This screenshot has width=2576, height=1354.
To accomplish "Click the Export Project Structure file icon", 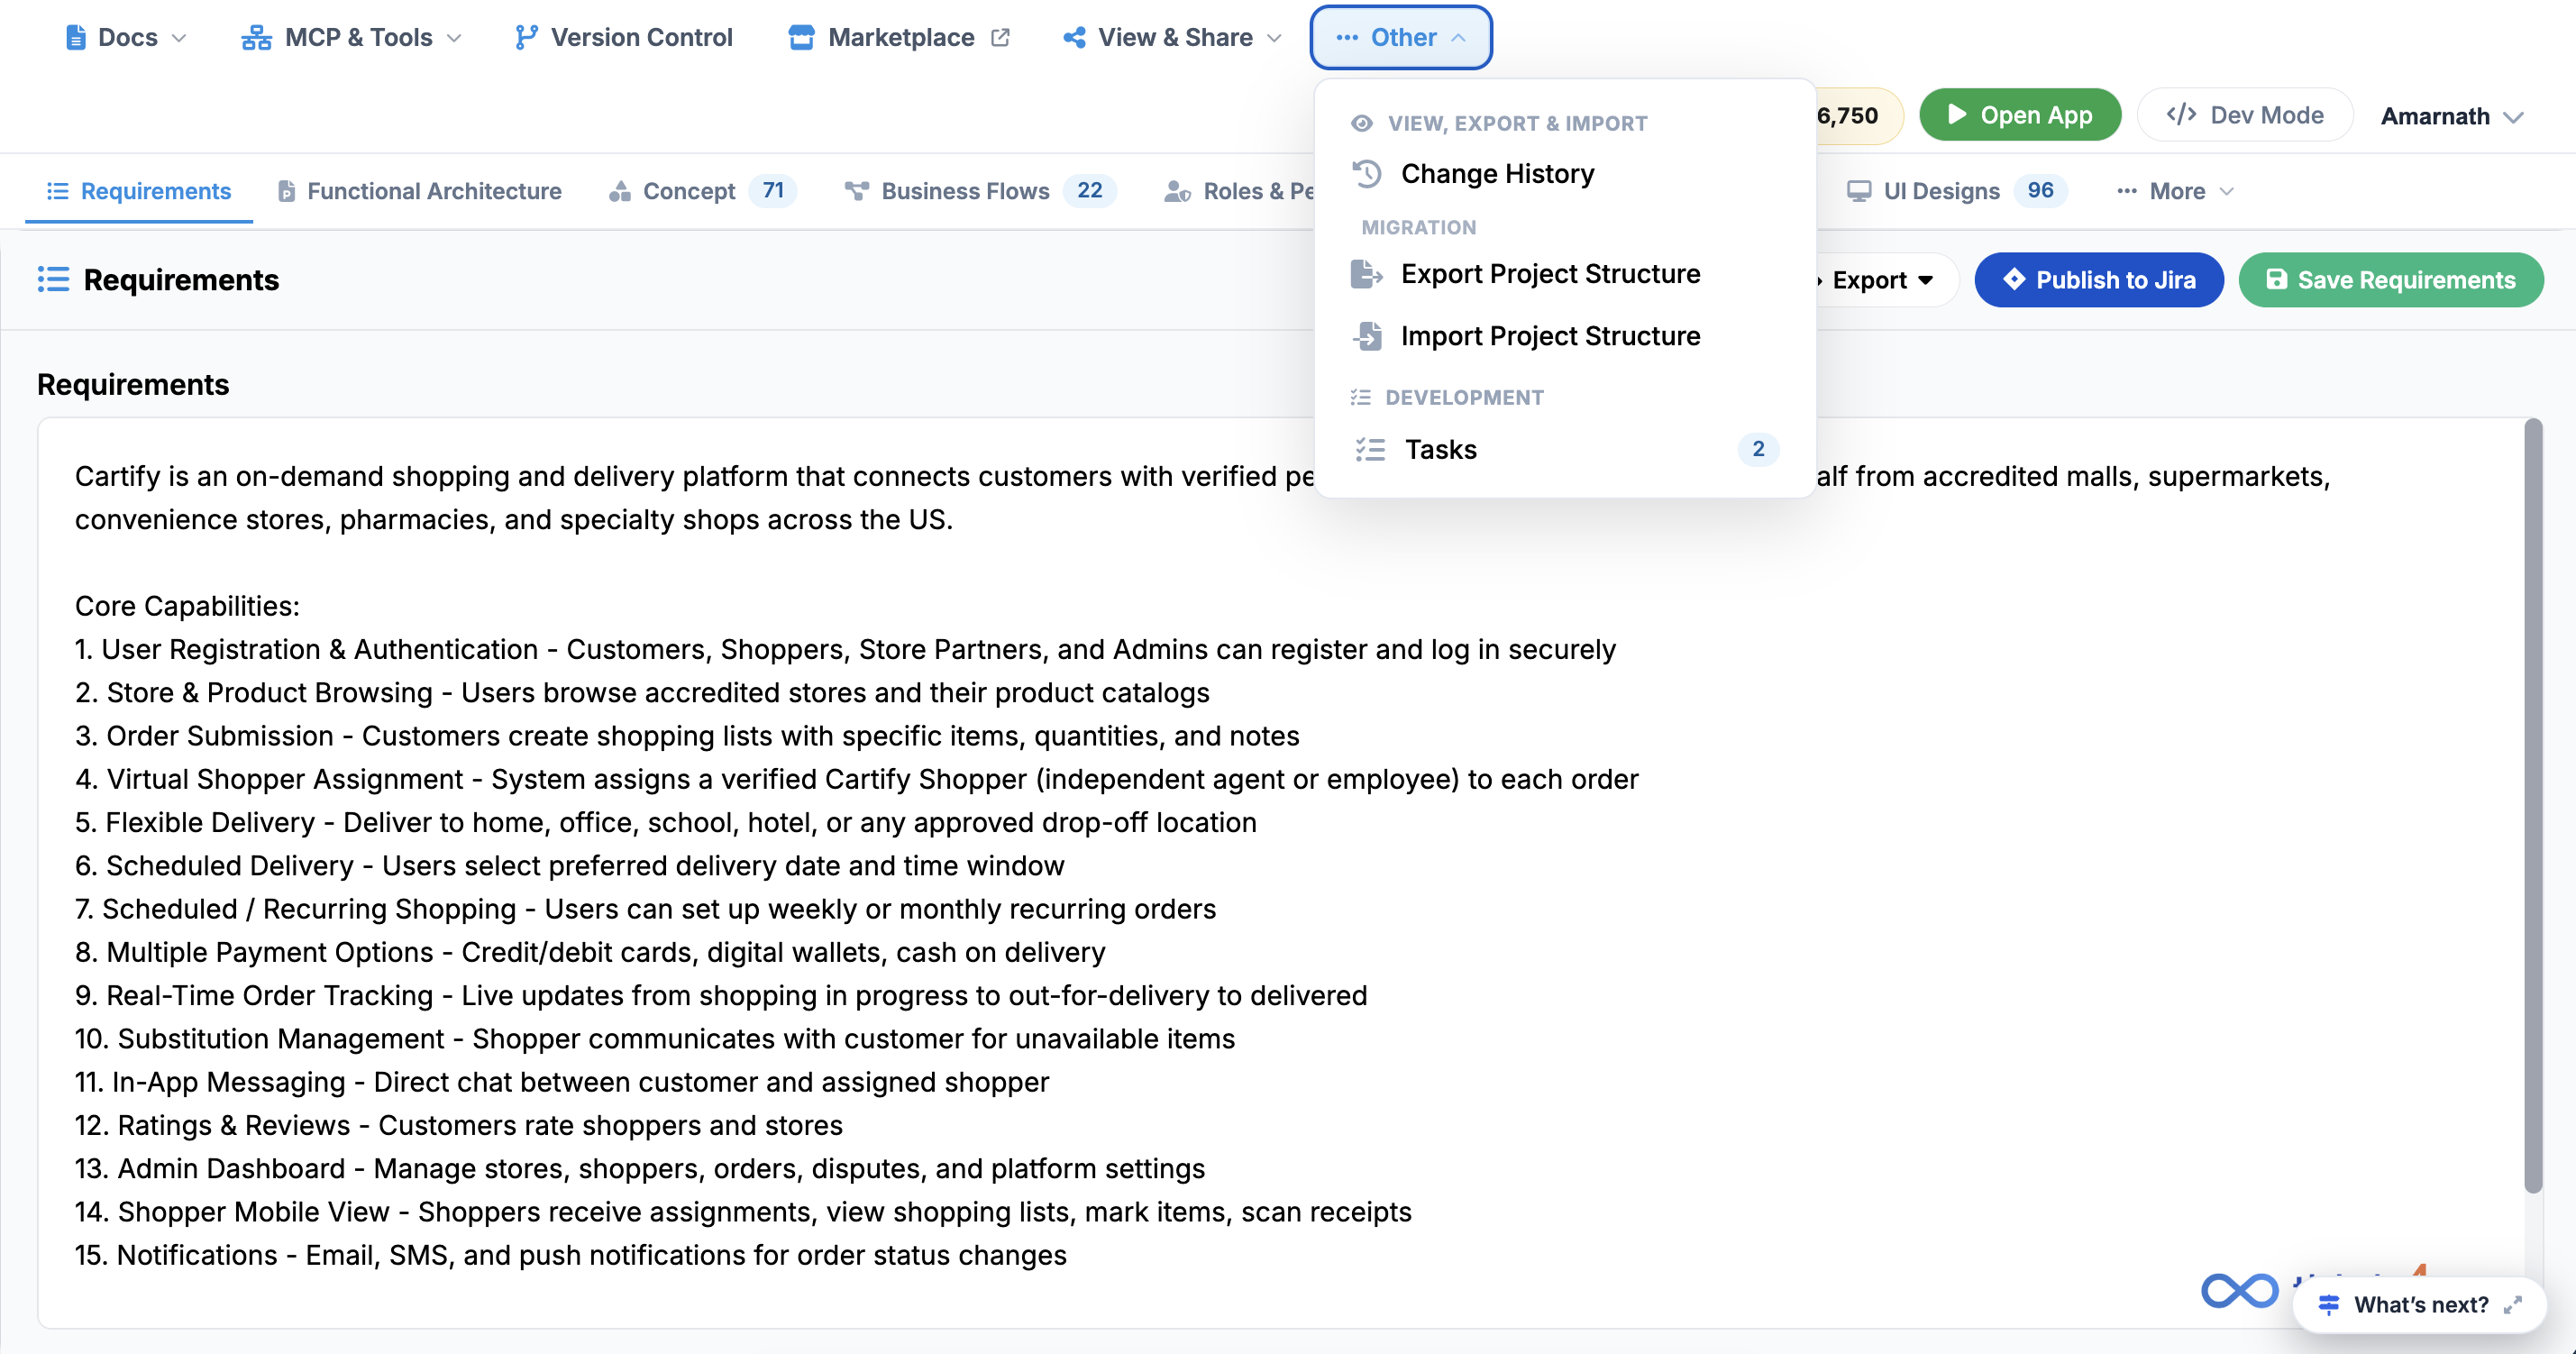I will (1367, 274).
